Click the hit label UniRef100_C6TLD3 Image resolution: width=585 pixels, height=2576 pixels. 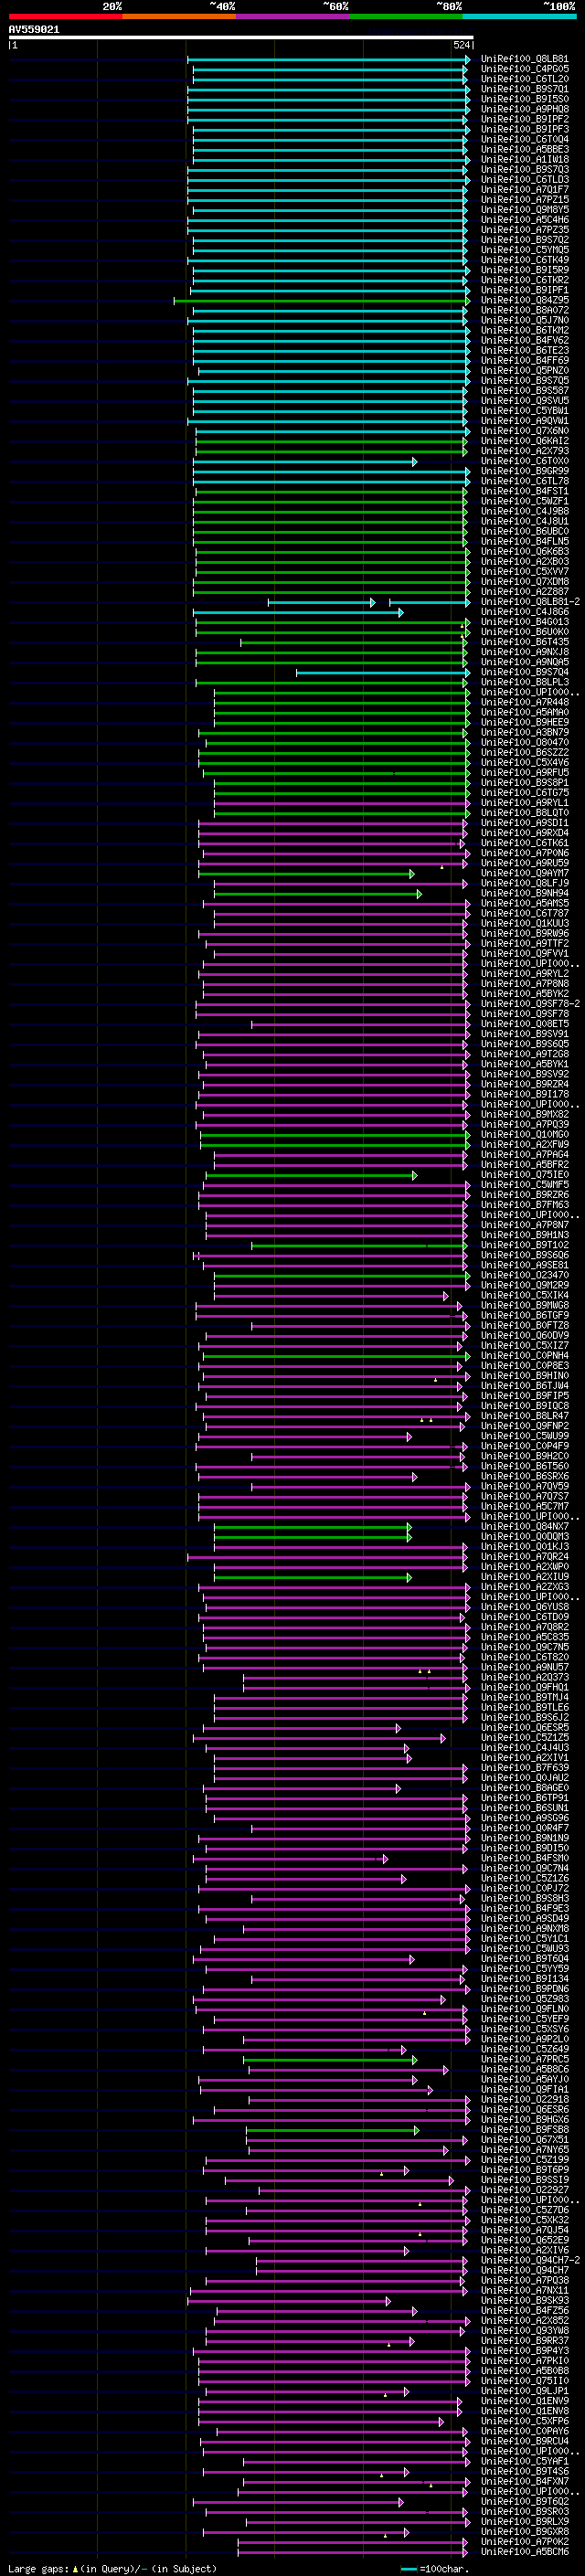(x=524, y=180)
